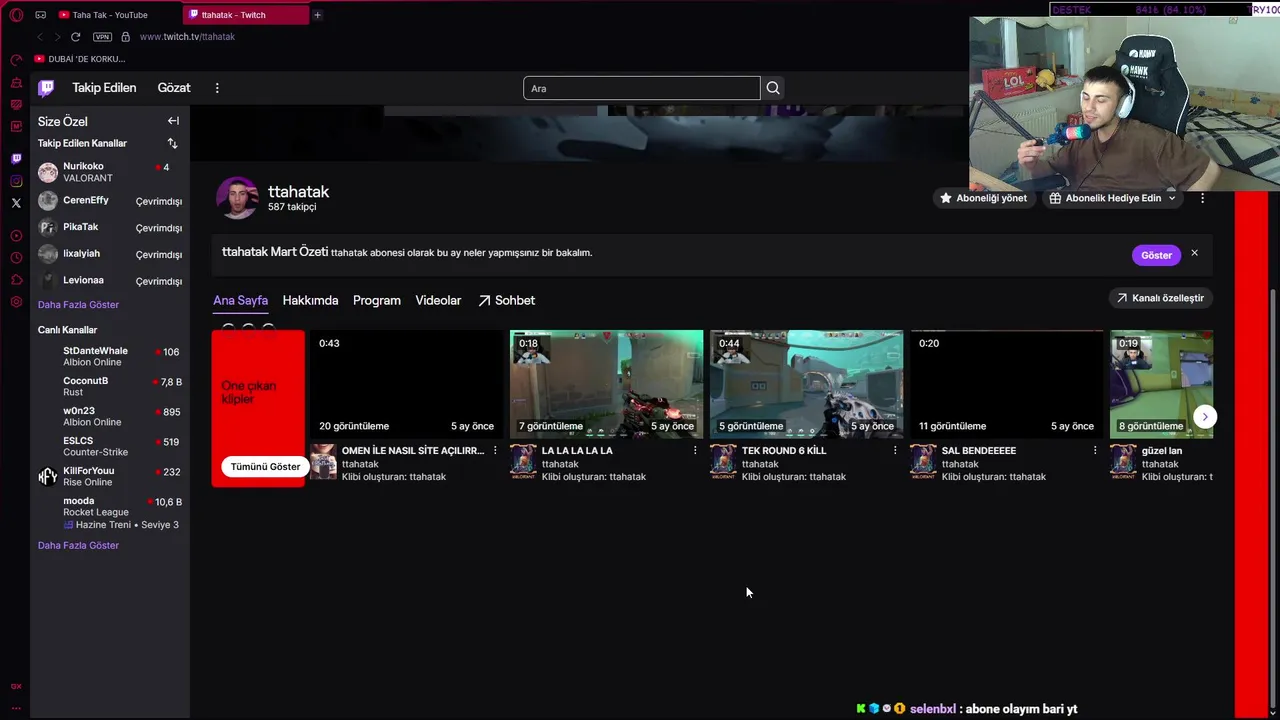Open the Player icon in the sidebar
This screenshot has height=720, width=1280.
coord(16,236)
